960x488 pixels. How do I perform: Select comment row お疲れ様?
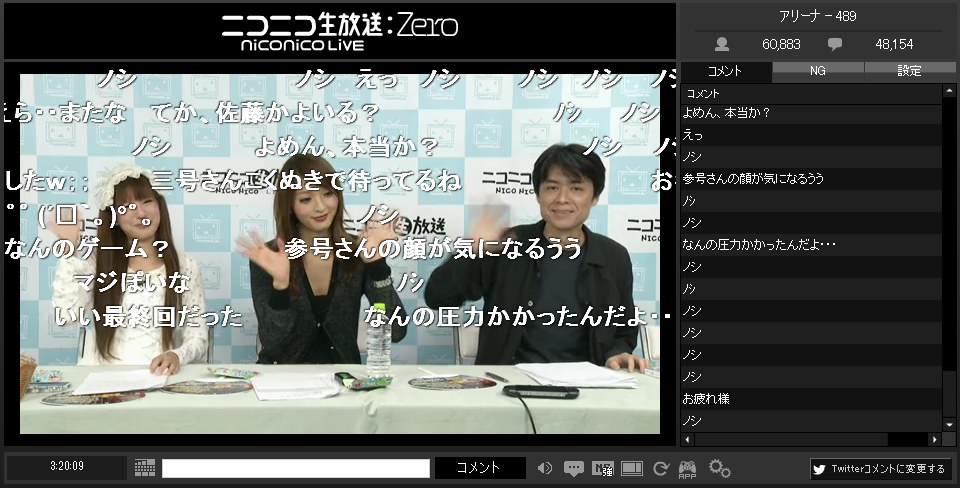coord(811,400)
